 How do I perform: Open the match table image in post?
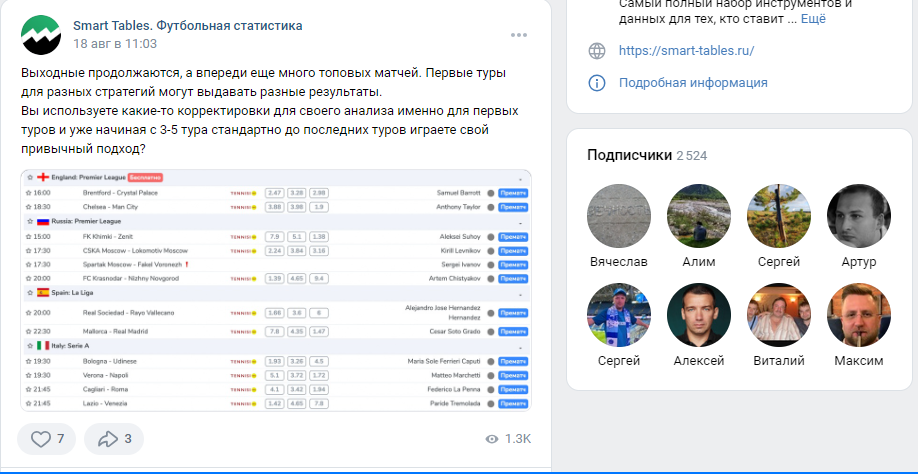pyautogui.click(x=277, y=290)
